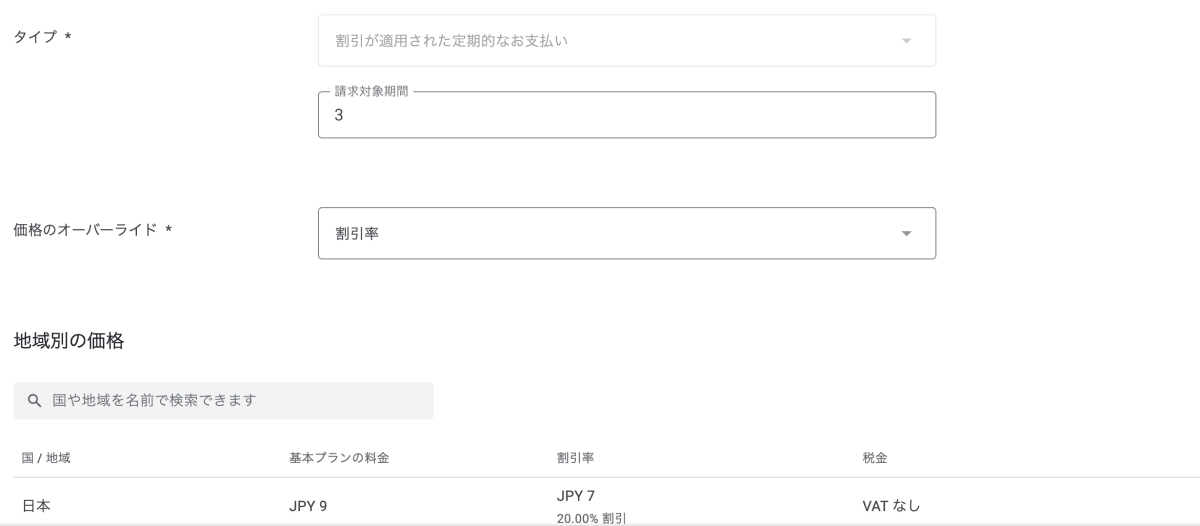The width and height of the screenshot is (1200, 526).
Task: Click the 国や地域 search field
Action: [x=223, y=400]
